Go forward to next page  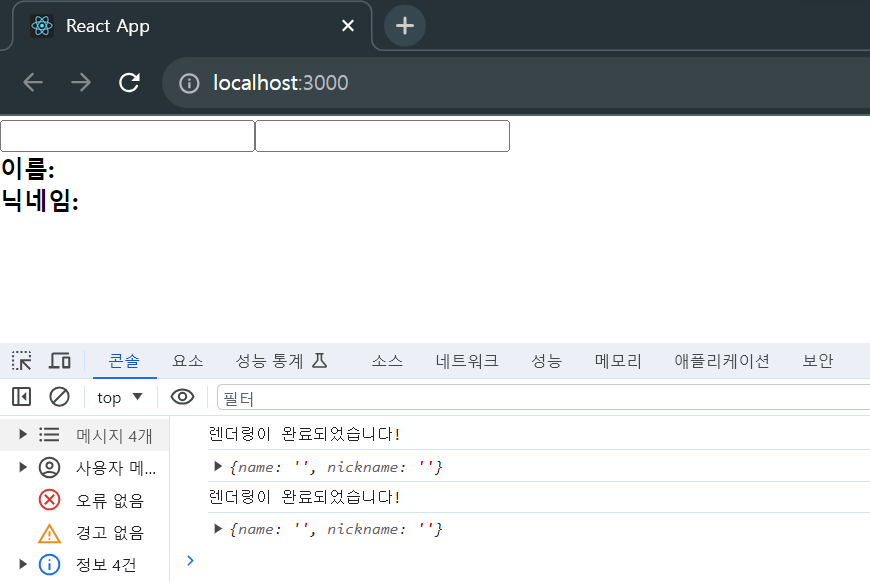tap(81, 83)
